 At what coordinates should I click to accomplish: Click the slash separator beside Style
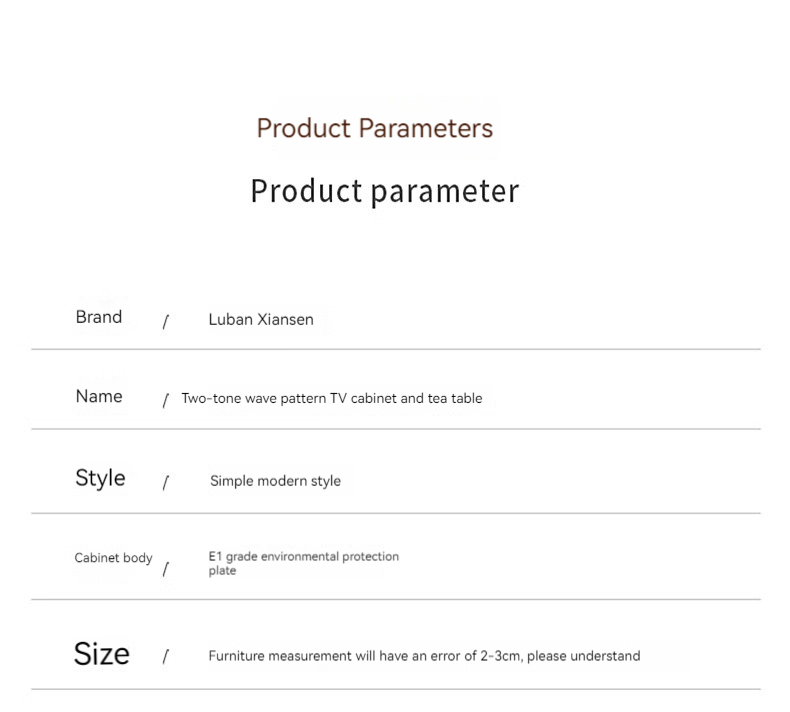coord(166,483)
